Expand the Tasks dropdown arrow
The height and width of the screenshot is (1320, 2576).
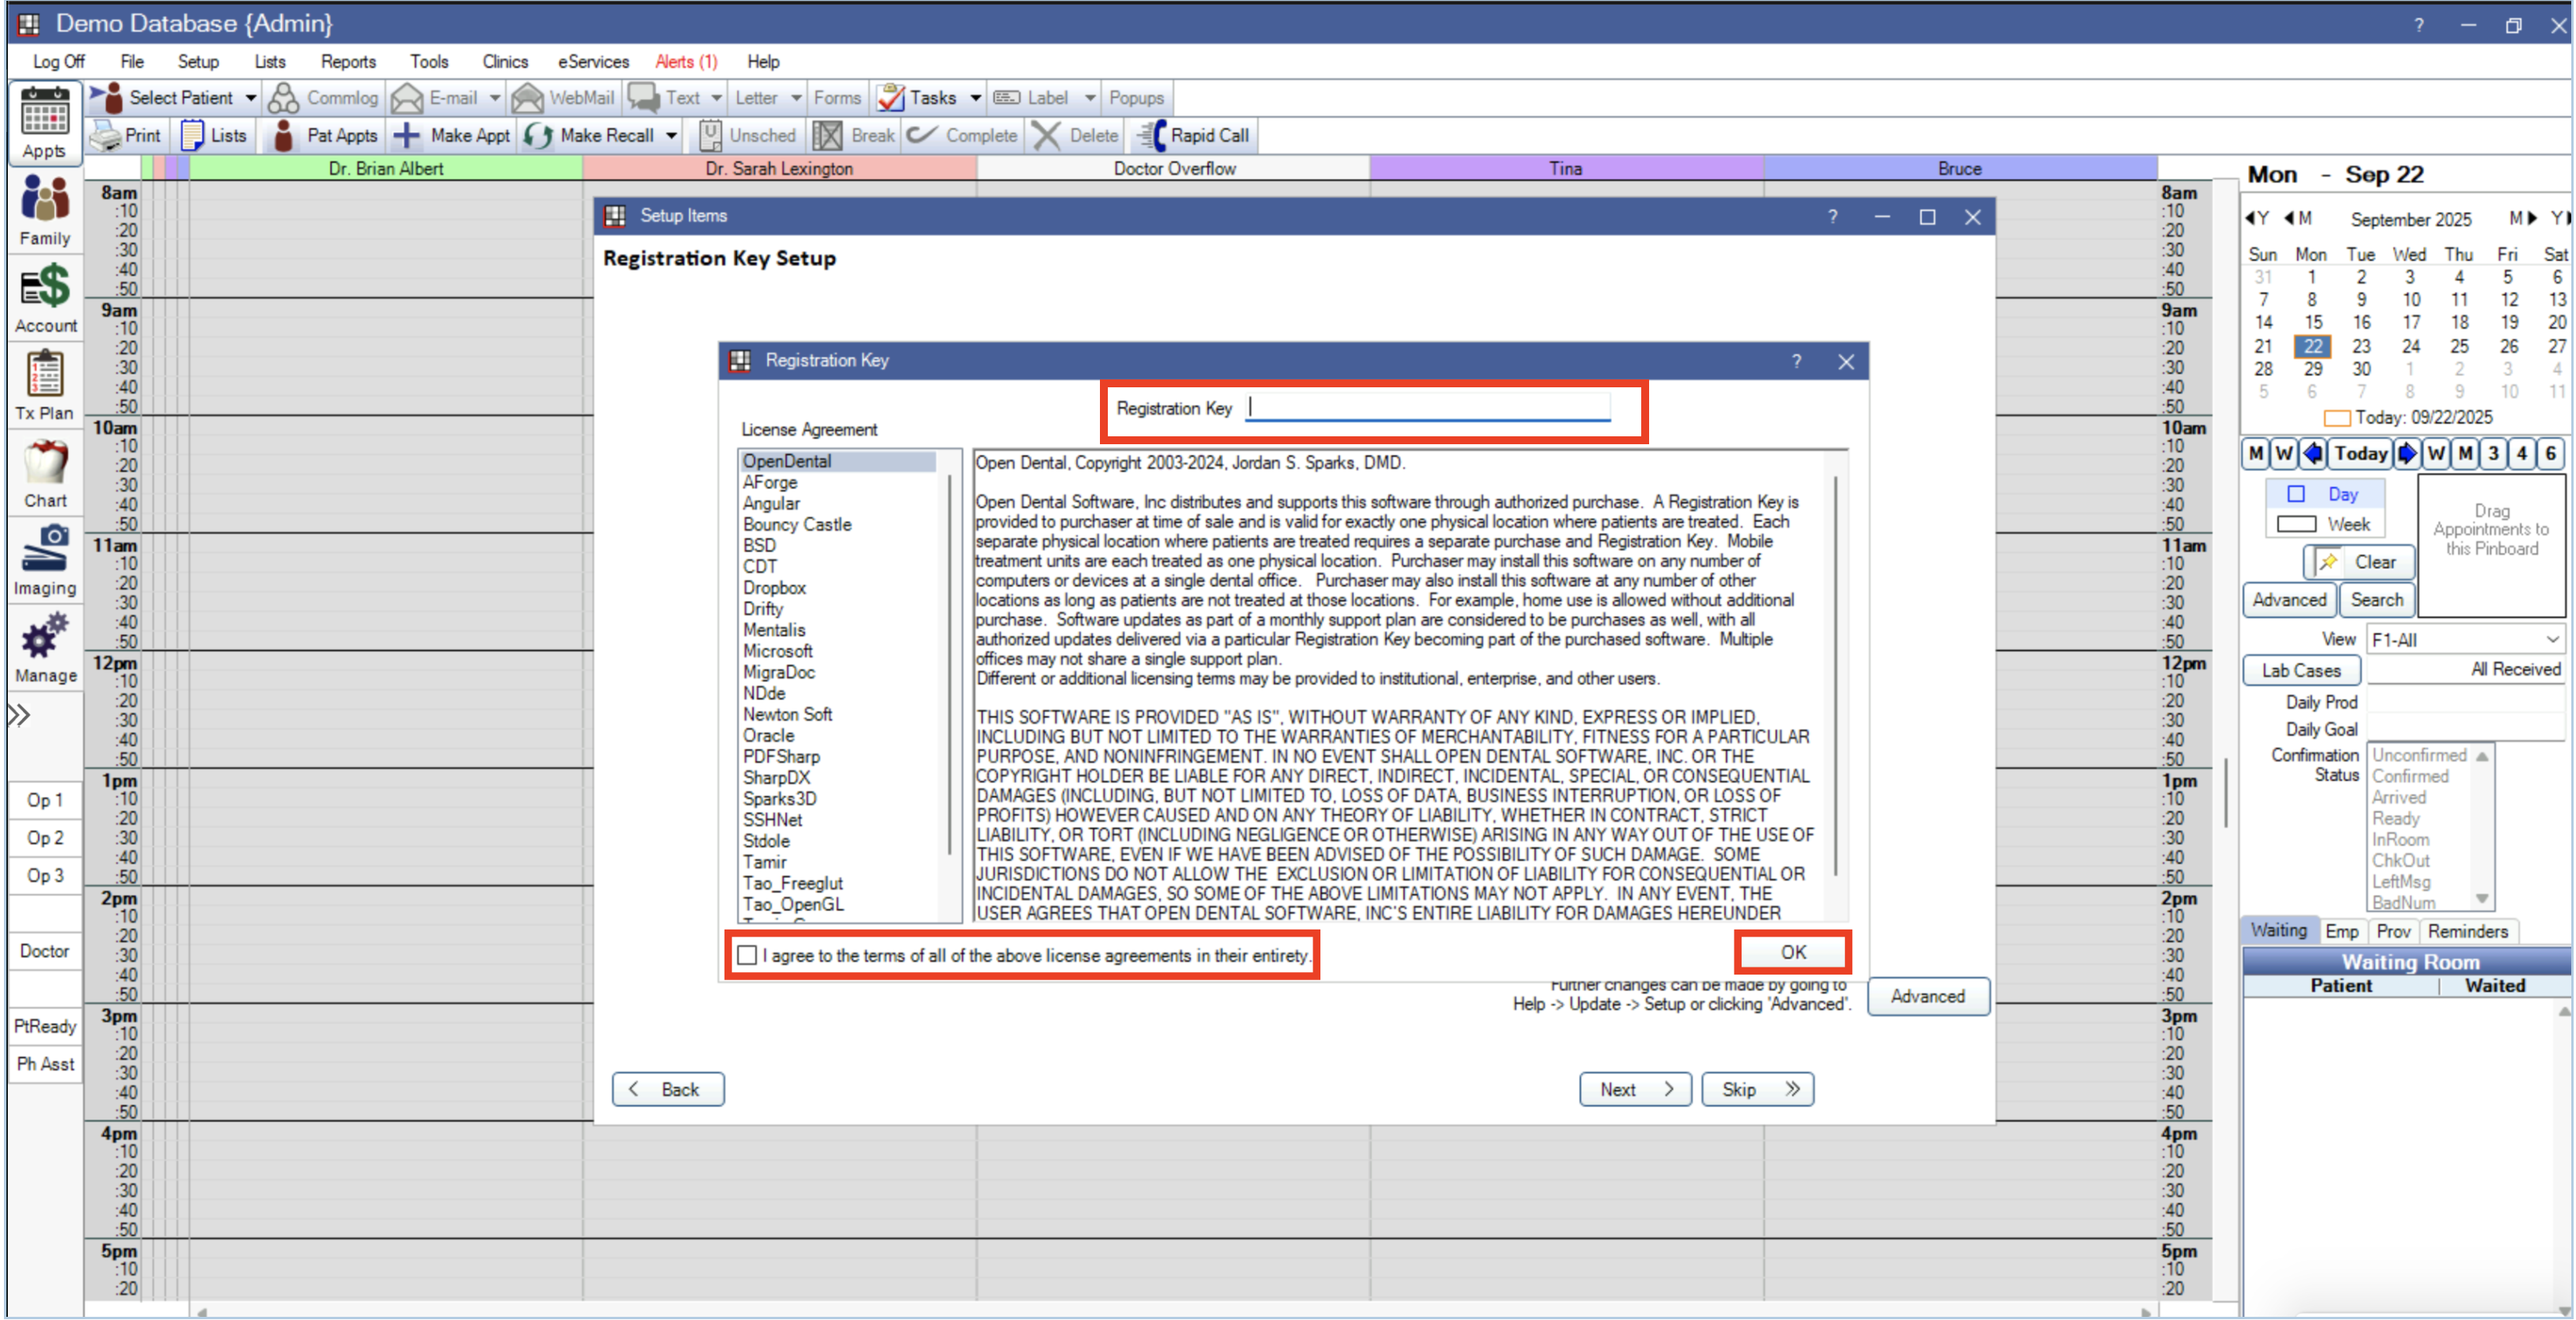(x=975, y=98)
